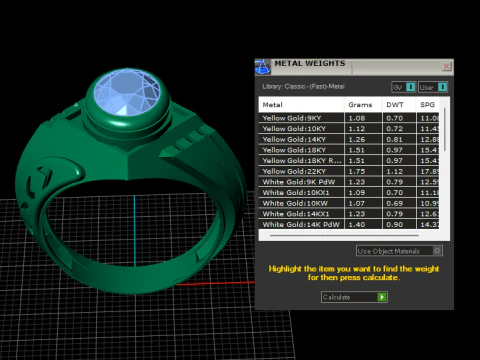Click the 1.12 grams value for 10KY
Screen dimensions: 480x360
pyautogui.click(x=357, y=129)
